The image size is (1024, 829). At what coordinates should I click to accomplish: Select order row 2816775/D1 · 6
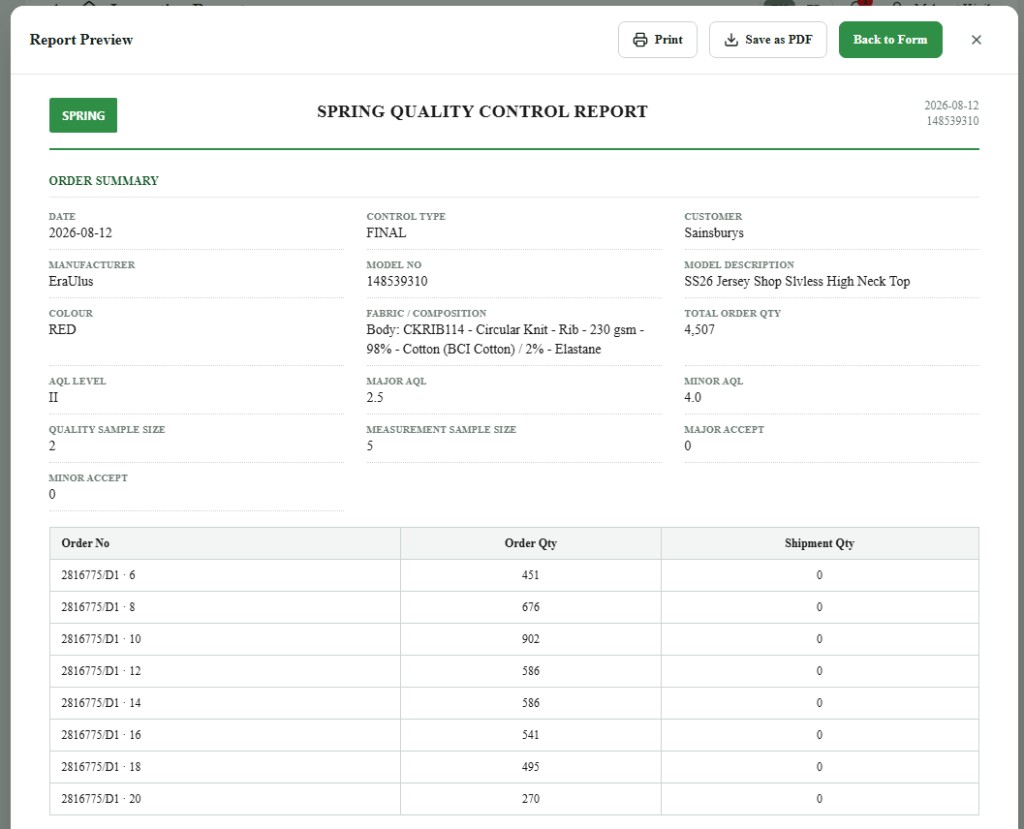[514, 576]
